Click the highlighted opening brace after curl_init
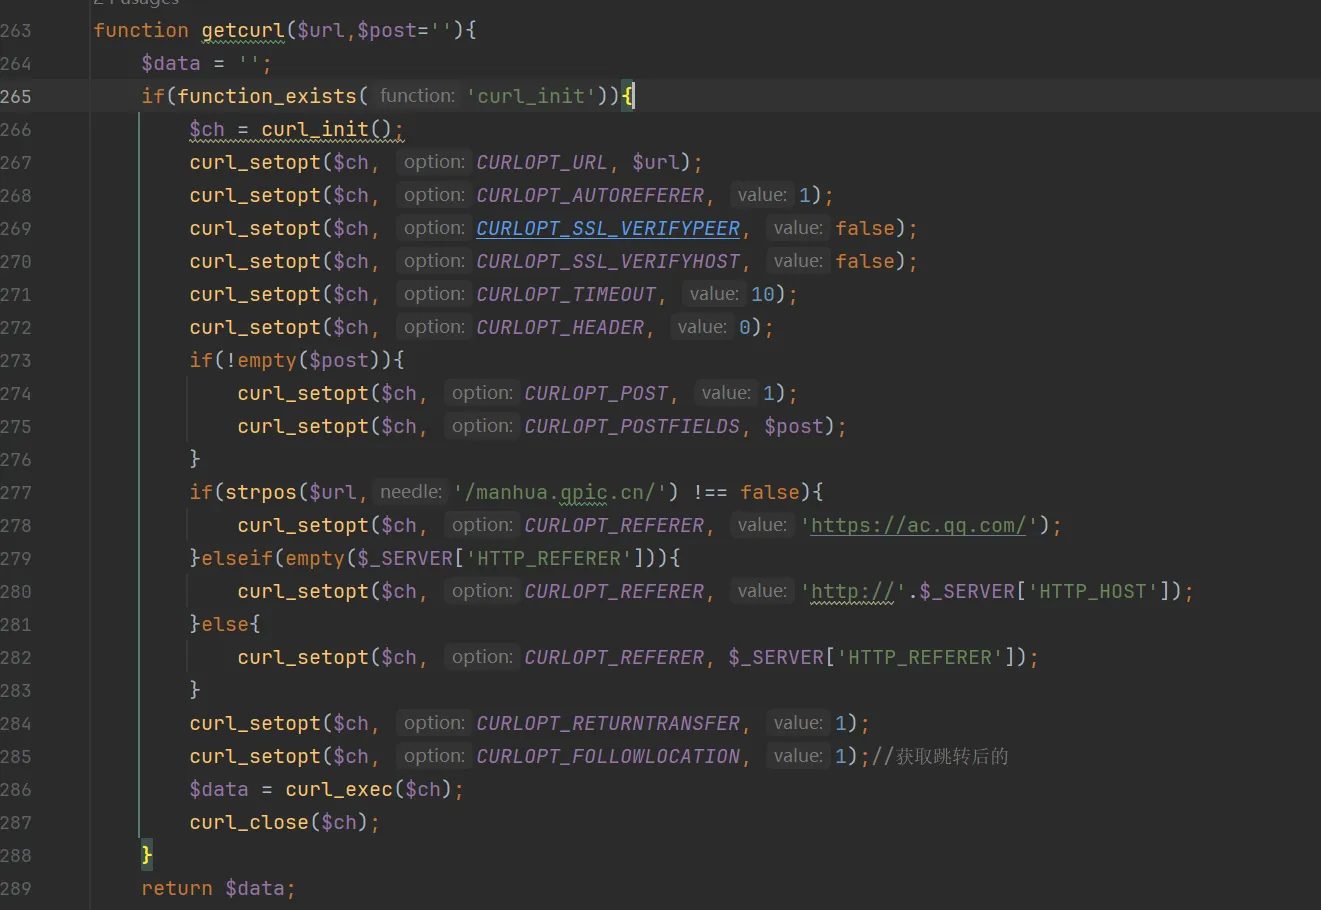The image size is (1321, 910). tap(627, 96)
